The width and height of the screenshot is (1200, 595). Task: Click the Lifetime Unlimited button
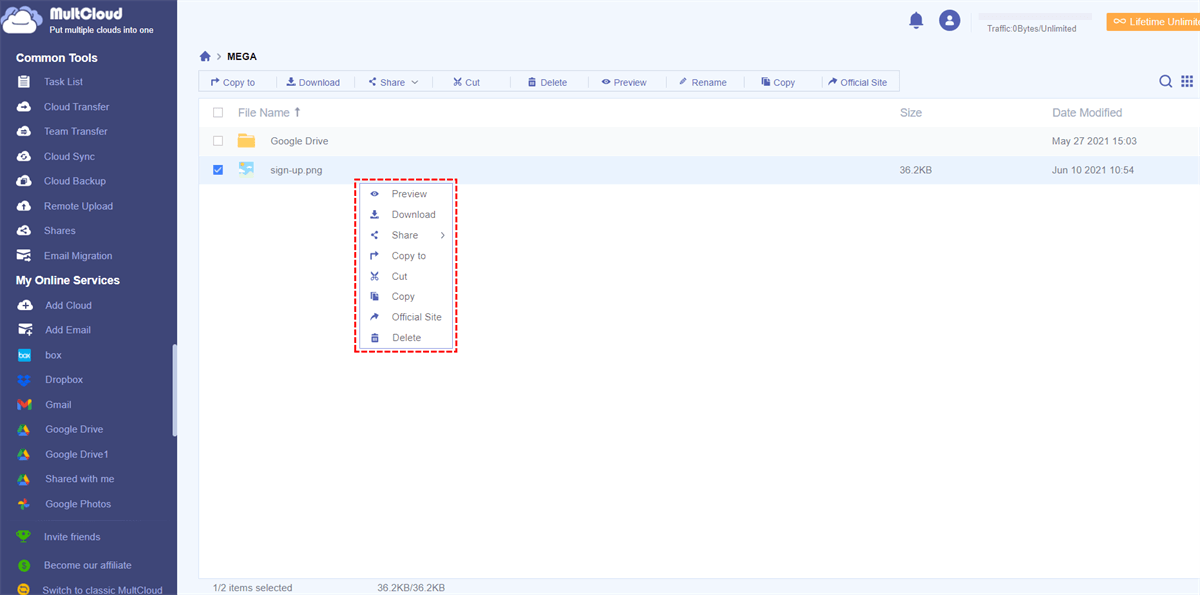(1153, 21)
